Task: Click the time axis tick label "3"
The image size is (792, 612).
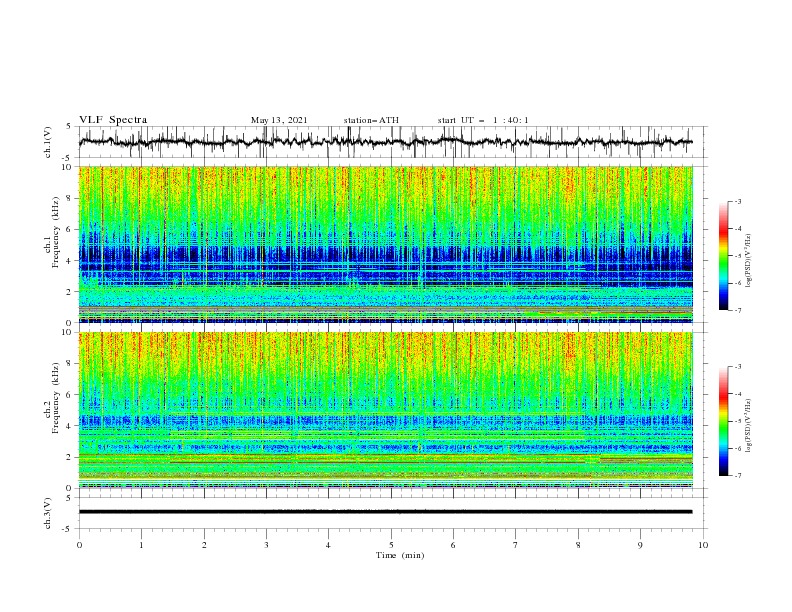Action: tap(266, 545)
